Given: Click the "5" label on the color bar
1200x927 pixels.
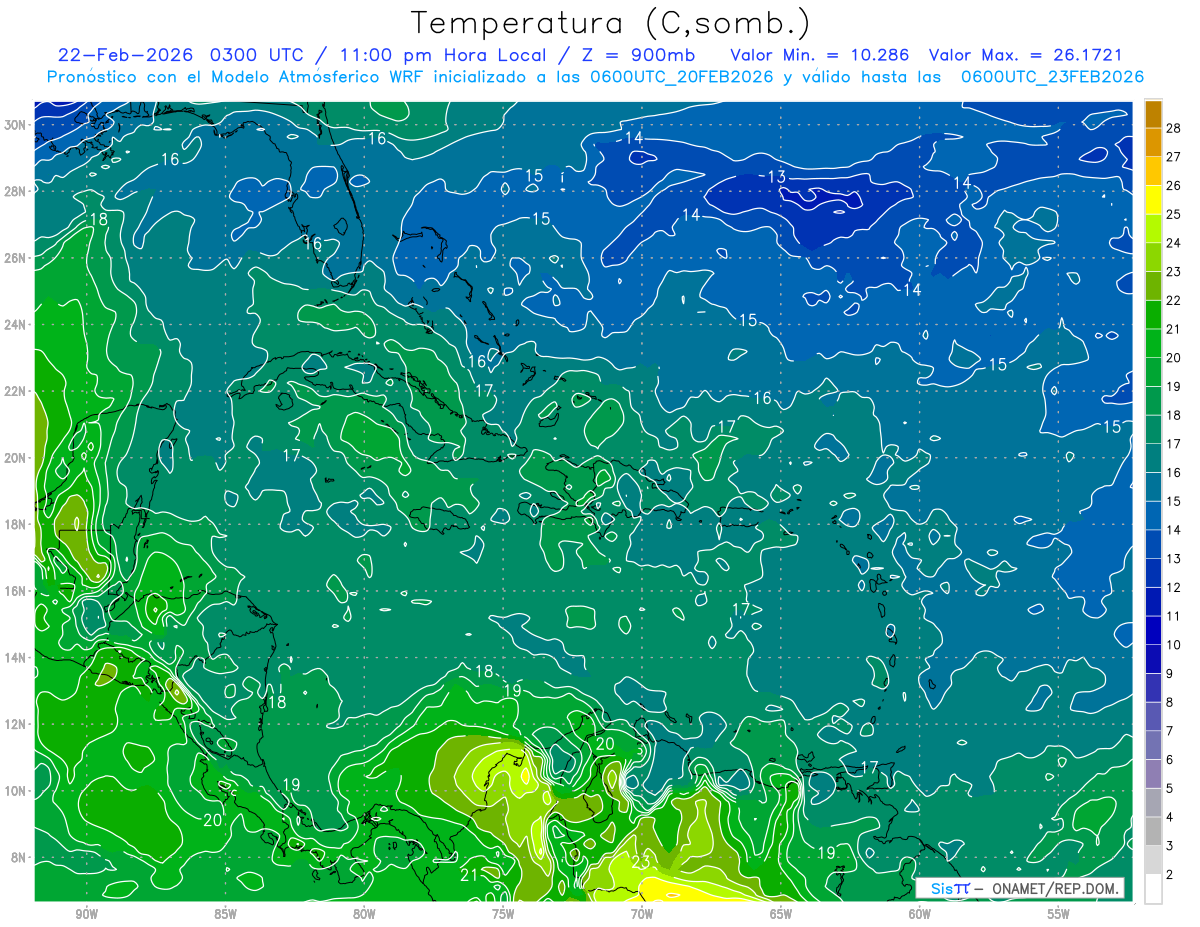Looking at the screenshot, I should (1170, 788).
